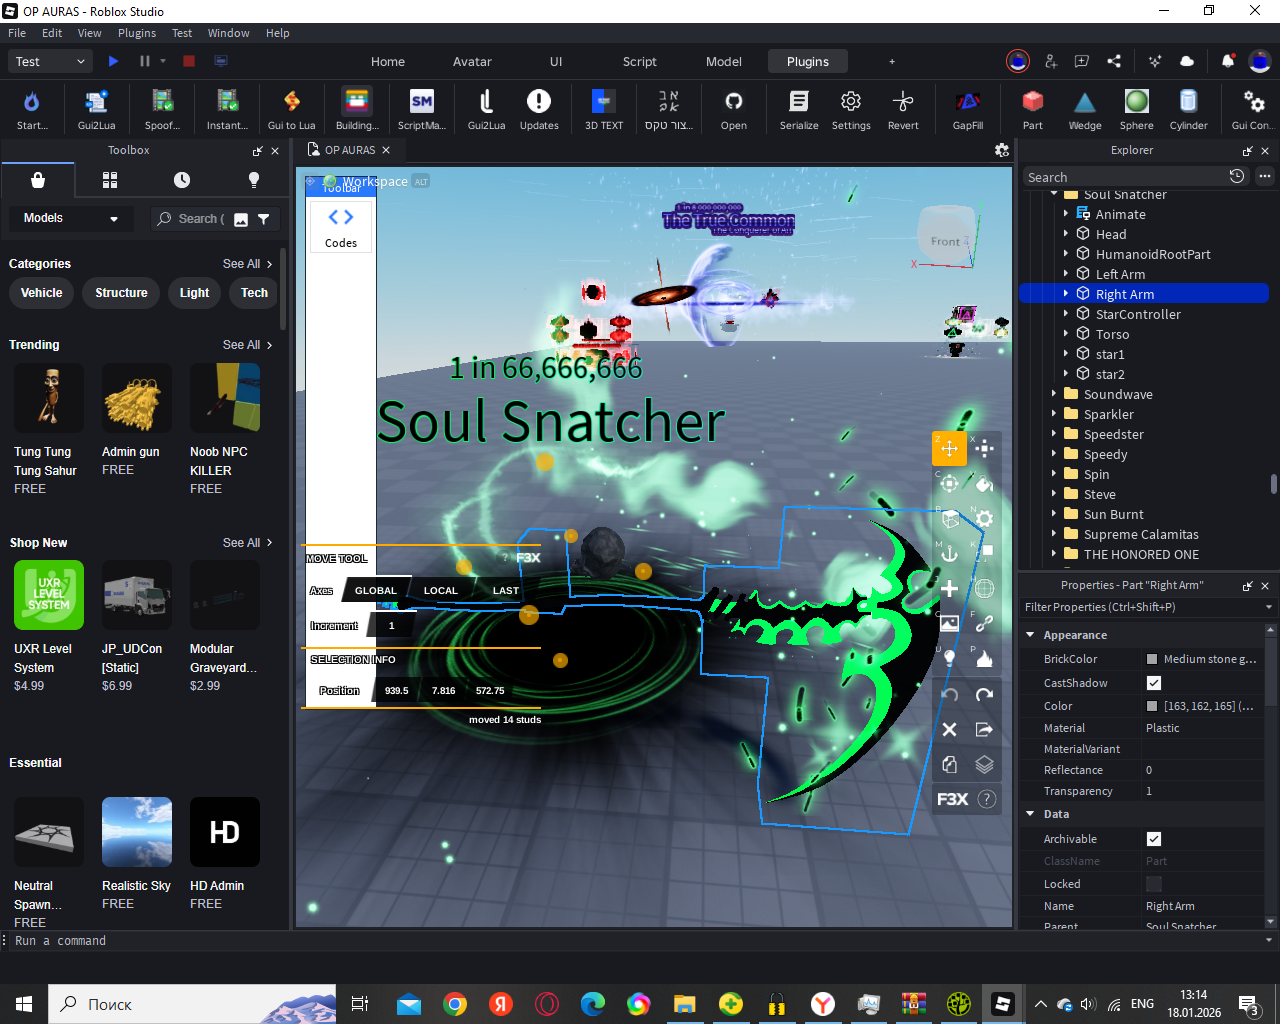Click the F3X export icon

click(x=985, y=730)
